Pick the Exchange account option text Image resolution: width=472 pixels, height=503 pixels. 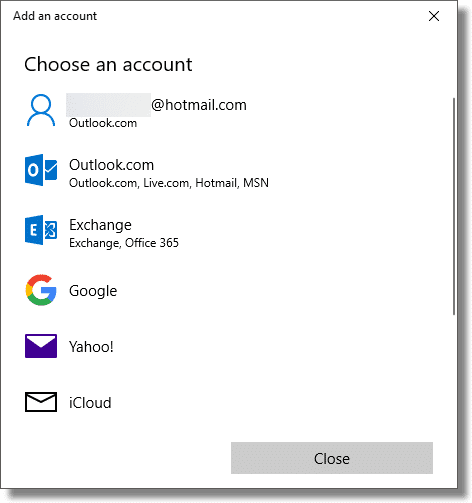coord(100,225)
